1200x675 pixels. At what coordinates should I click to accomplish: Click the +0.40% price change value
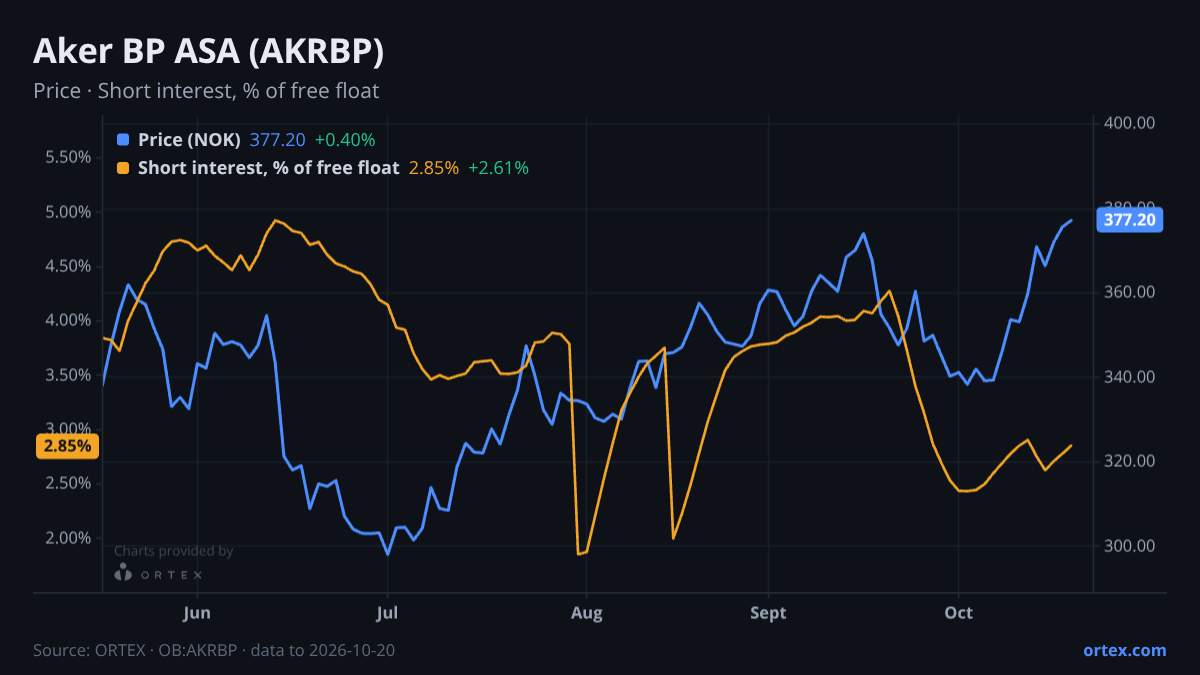coord(345,140)
